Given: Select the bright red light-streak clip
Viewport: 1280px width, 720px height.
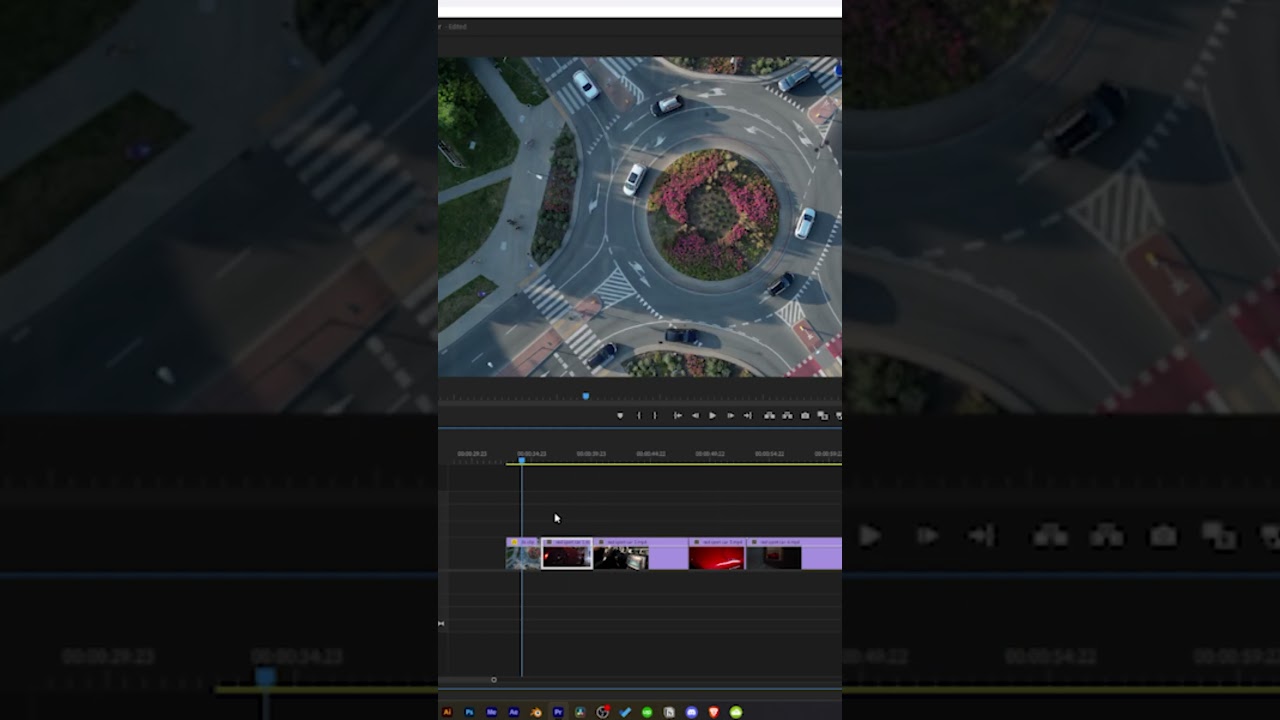Looking at the screenshot, I should (716, 554).
